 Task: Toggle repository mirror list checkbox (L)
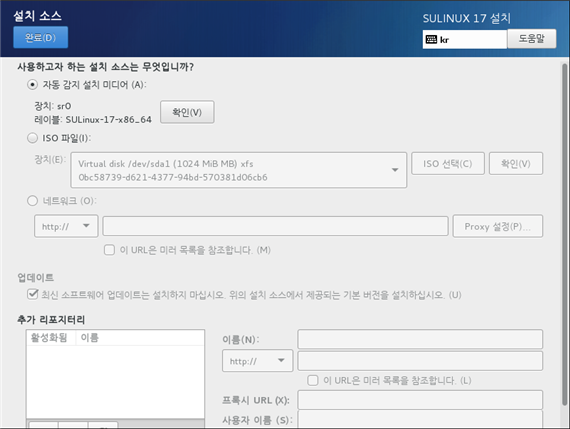click(313, 381)
